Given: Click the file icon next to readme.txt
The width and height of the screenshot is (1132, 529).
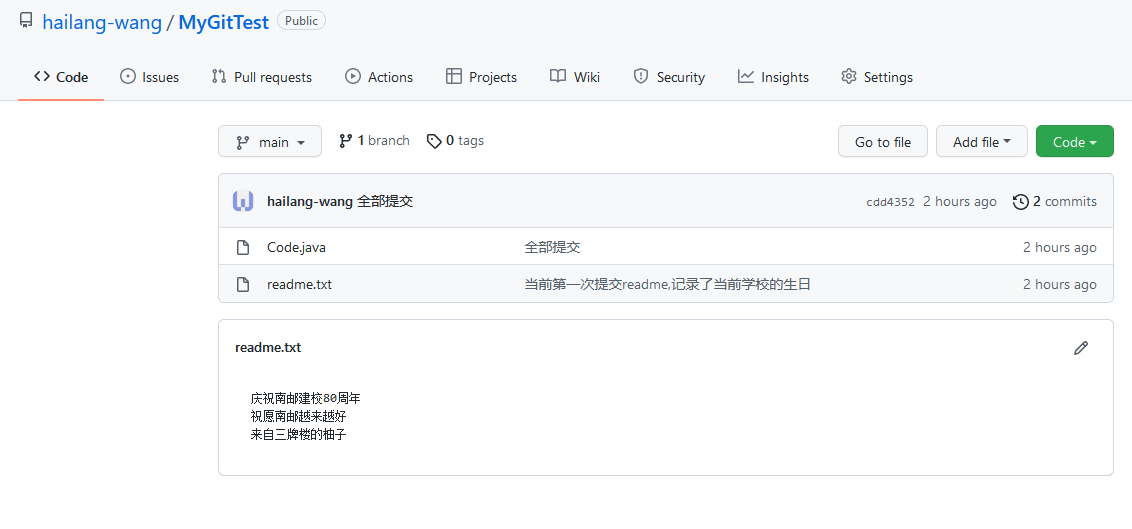Looking at the screenshot, I should pyautogui.click(x=243, y=284).
